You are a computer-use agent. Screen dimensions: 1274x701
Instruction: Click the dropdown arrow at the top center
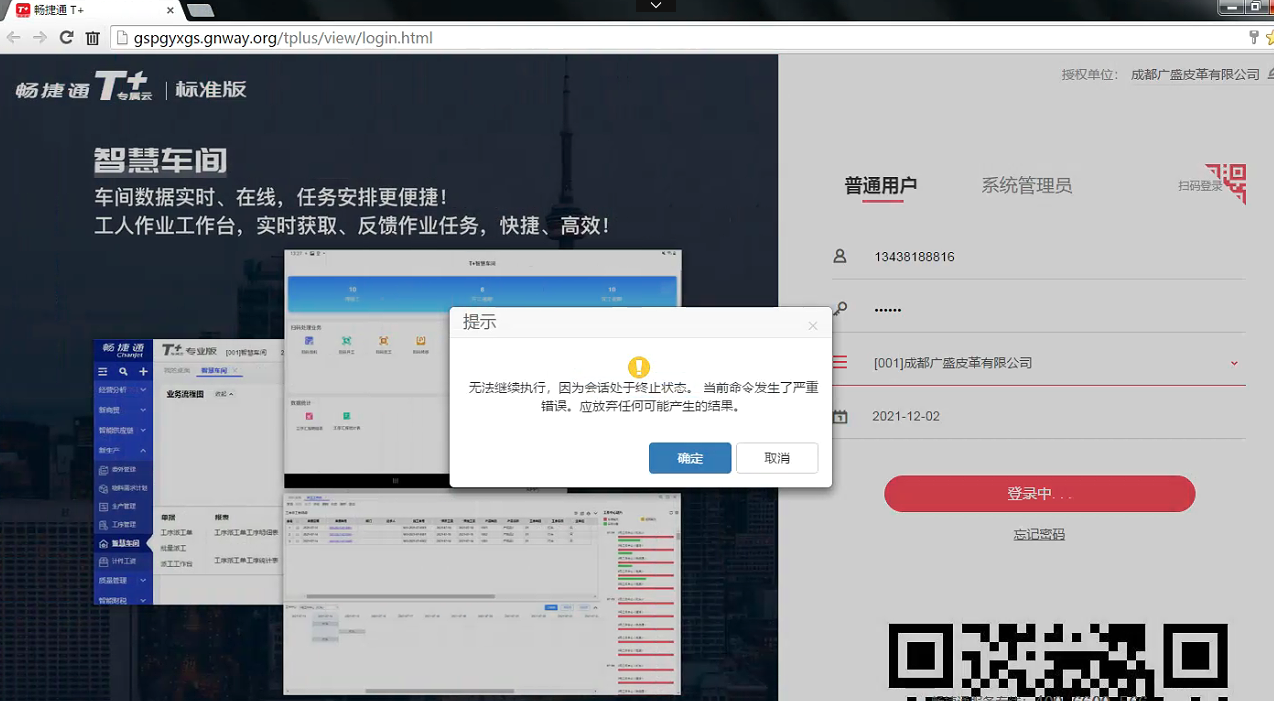tap(656, 5)
